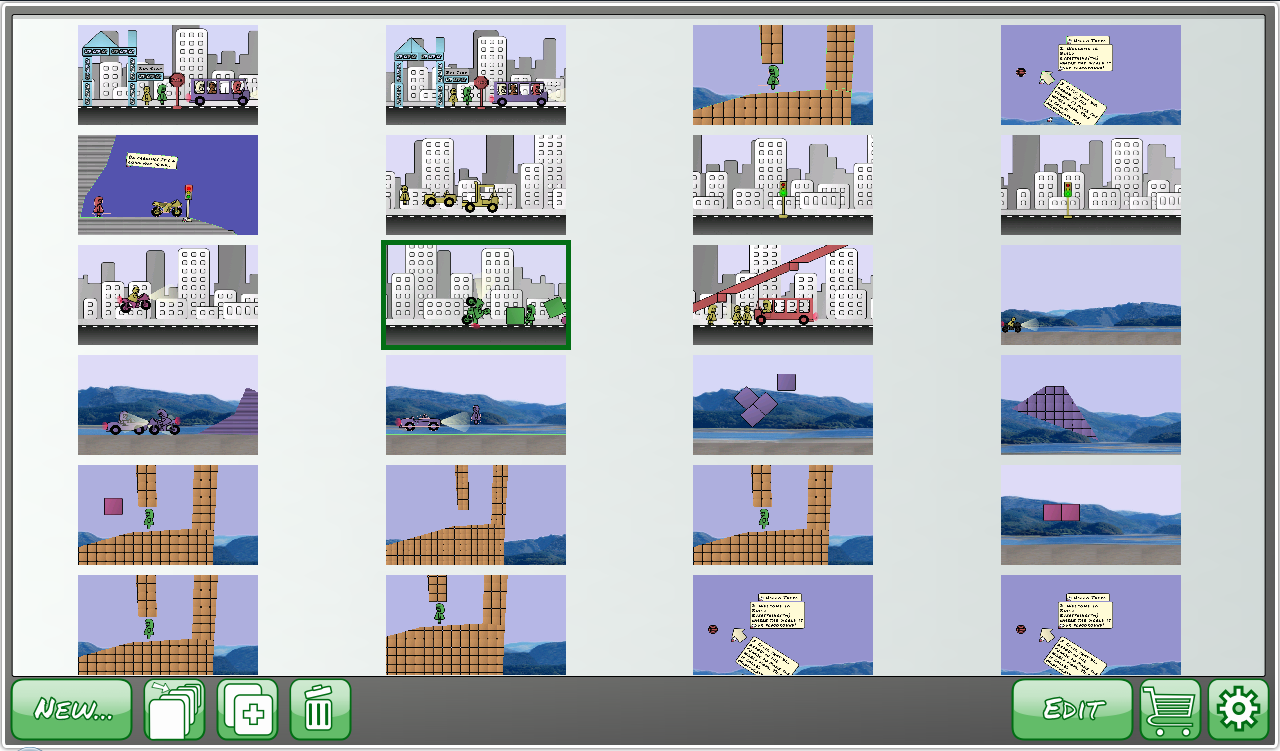The height and width of the screenshot is (751, 1280).
Task: Select the two pink blocks lake thumbnail
Action: pyautogui.click(x=1091, y=515)
